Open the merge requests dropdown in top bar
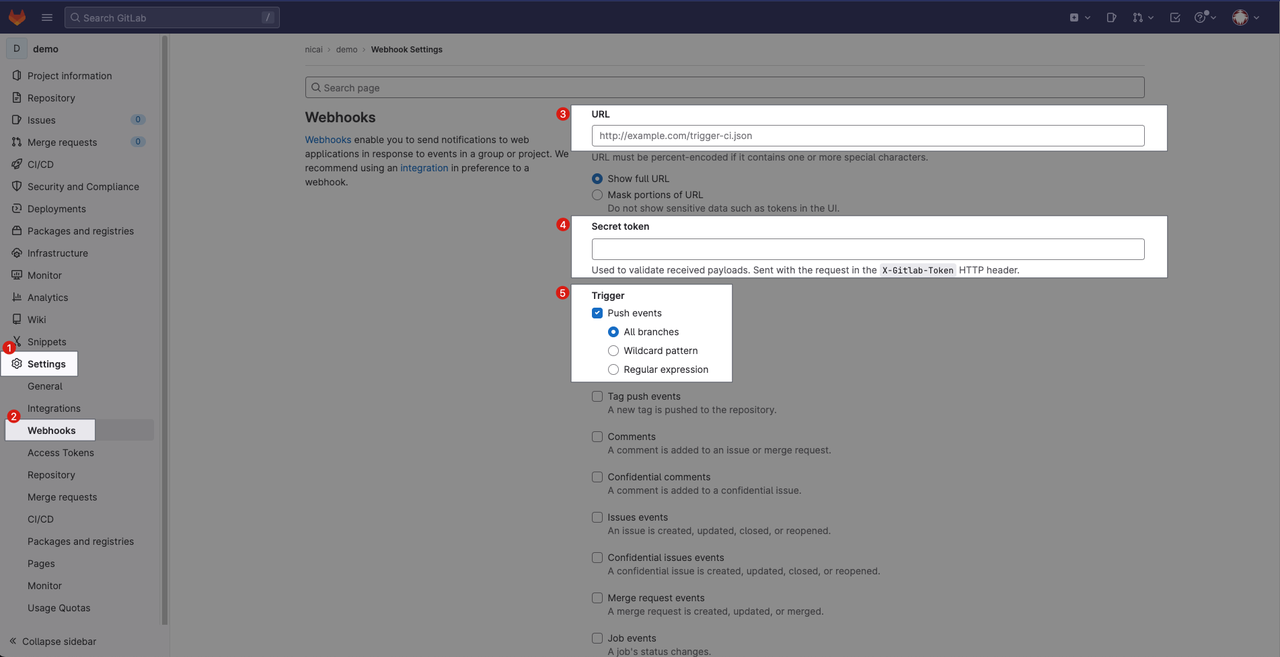Screen dimensions: 1280x657 tap(1143, 17)
